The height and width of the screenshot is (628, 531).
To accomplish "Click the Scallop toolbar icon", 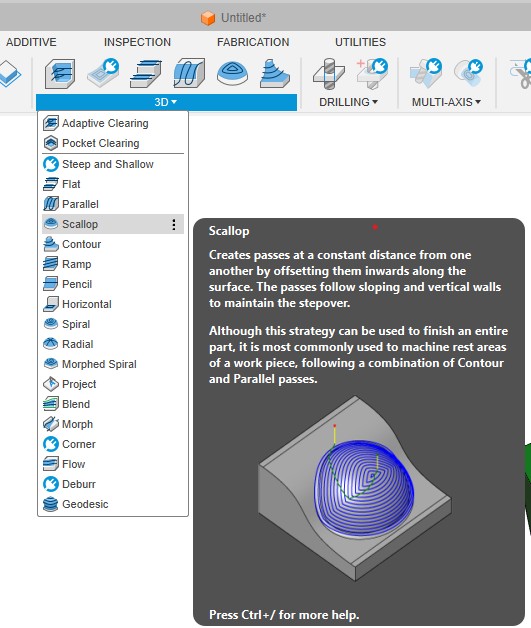I will tap(232, 73).
